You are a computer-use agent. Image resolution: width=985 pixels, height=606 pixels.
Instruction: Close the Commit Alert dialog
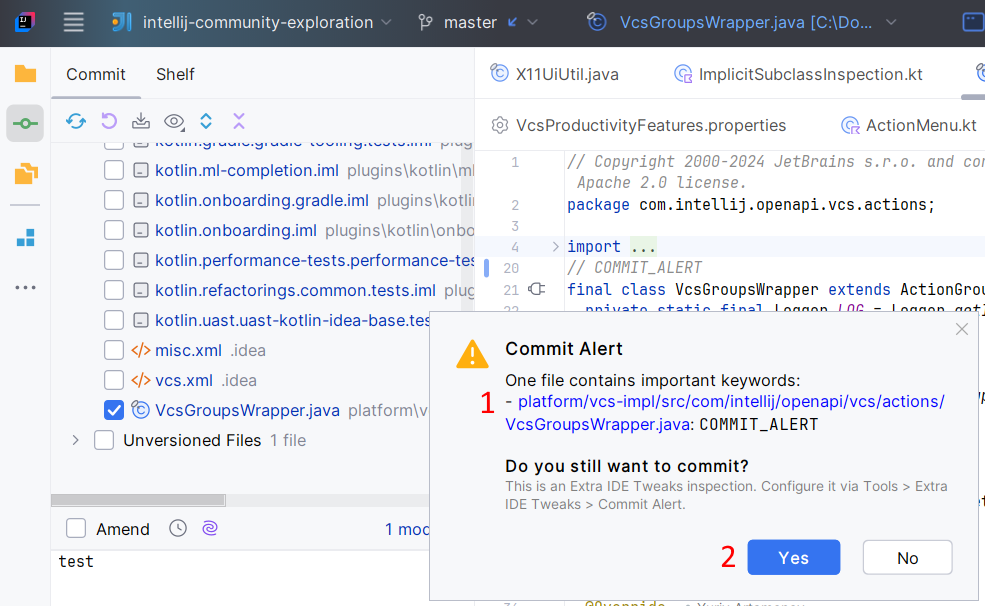point(962,329)
